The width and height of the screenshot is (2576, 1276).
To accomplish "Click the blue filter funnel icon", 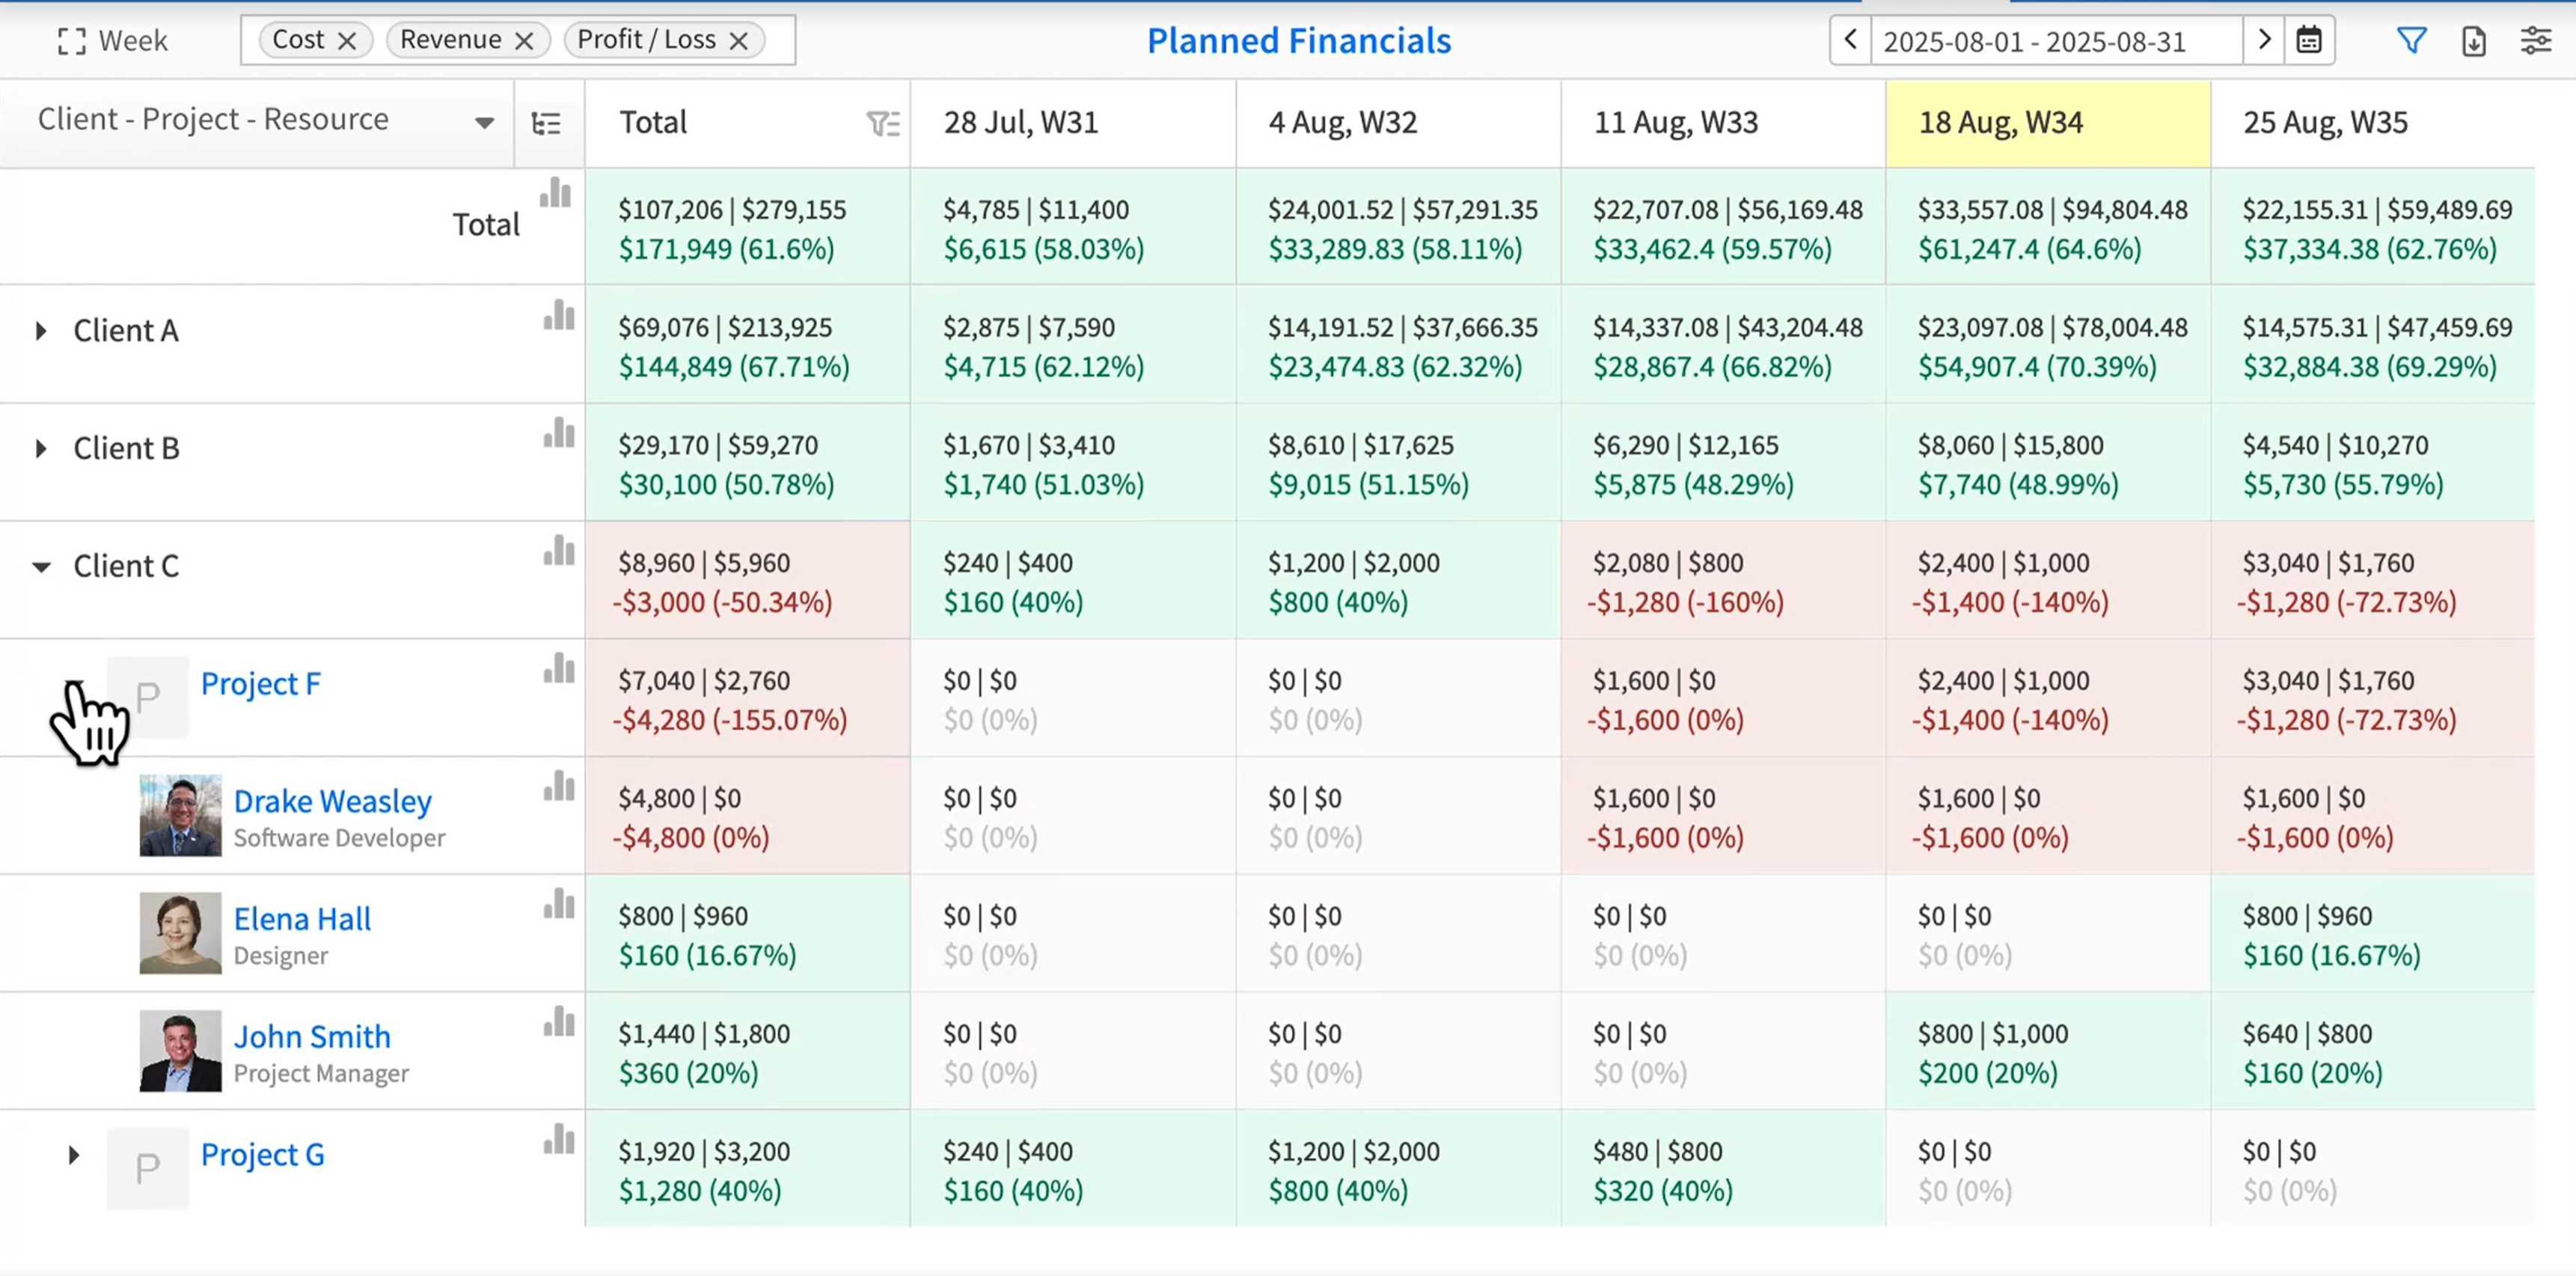I will click(x=2411, y=41).
